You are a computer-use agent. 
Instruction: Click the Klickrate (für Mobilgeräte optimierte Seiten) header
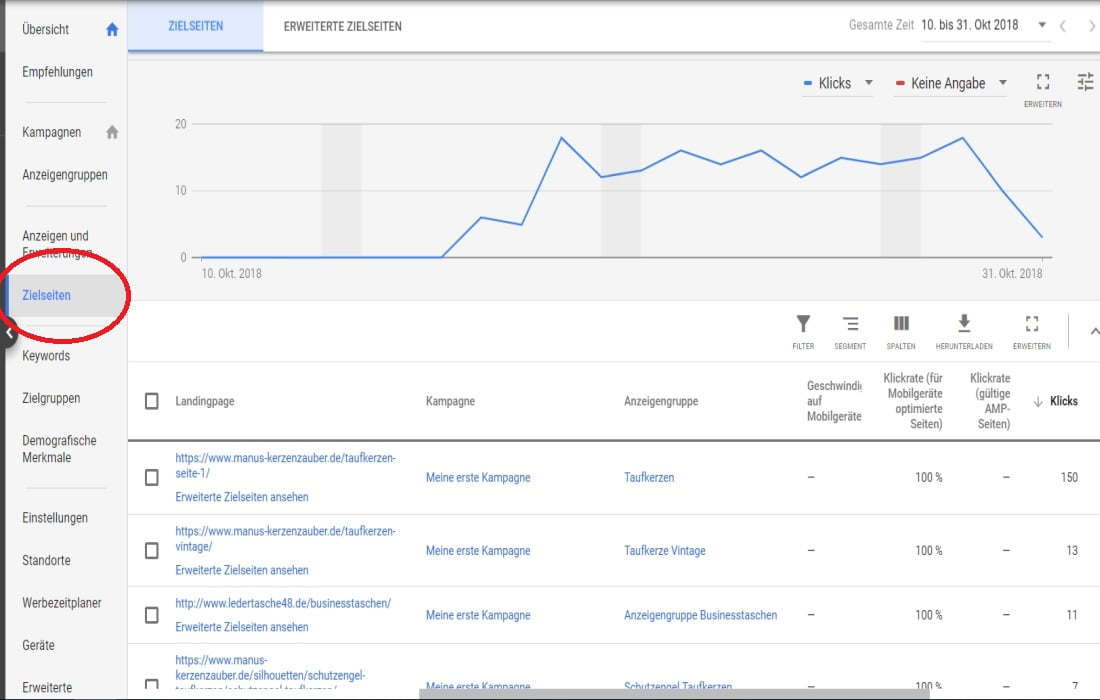coord(913,401)
